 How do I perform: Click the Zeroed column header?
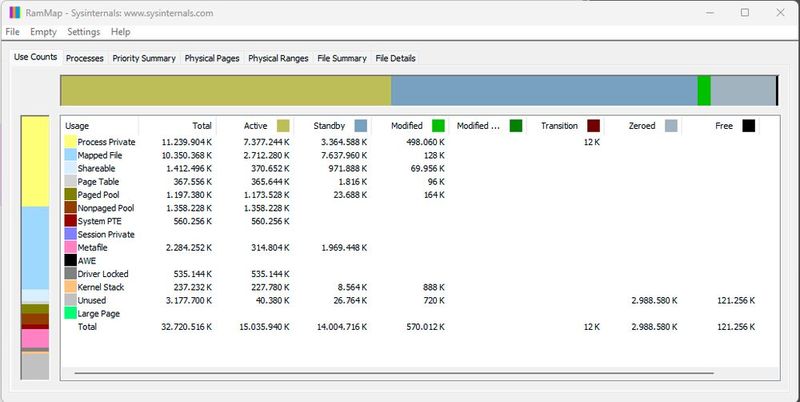tap(643, 125)
